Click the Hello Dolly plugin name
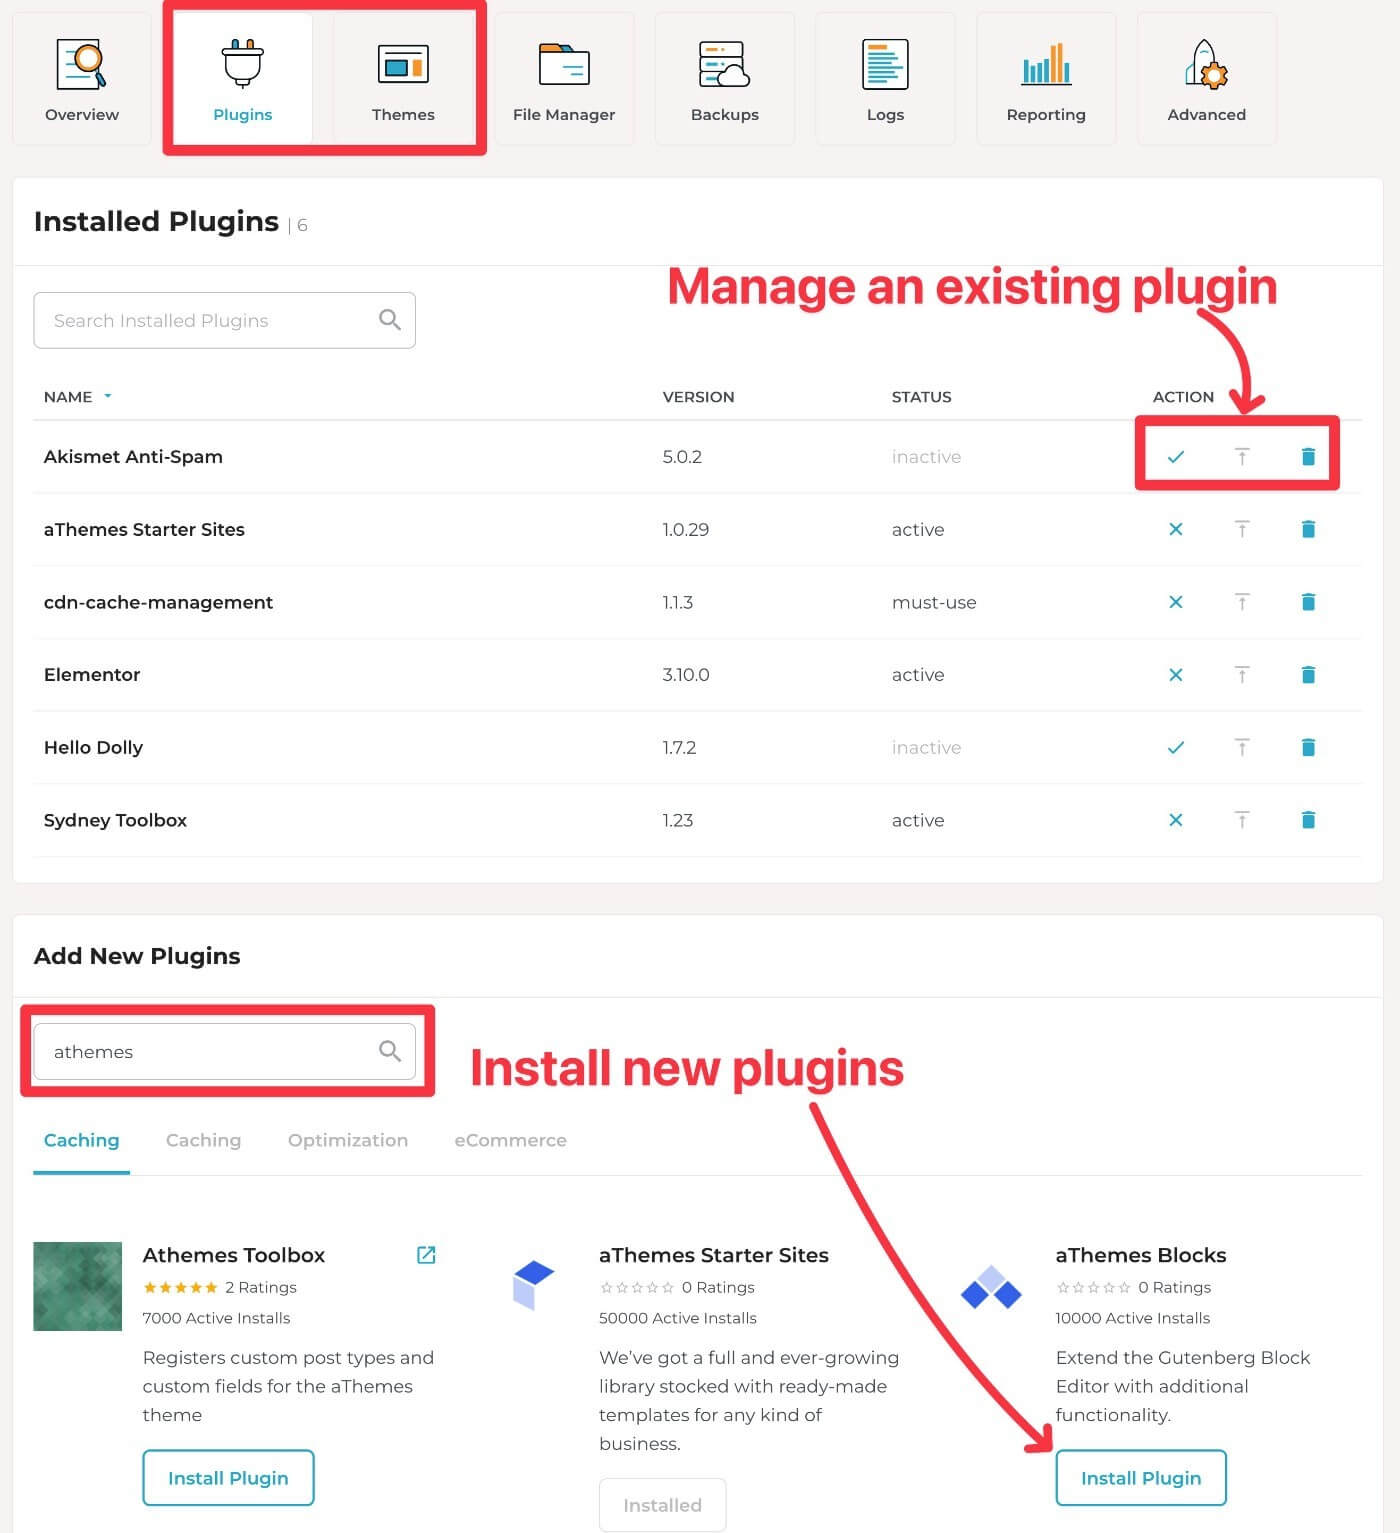This screenshot has width=1400, height=1533. coord(93,748)
